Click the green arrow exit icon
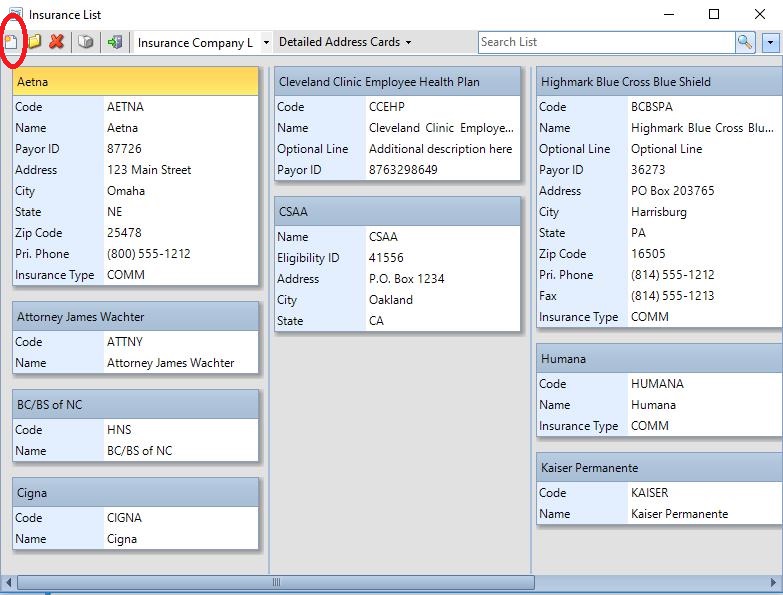 (x=115, y=42)
